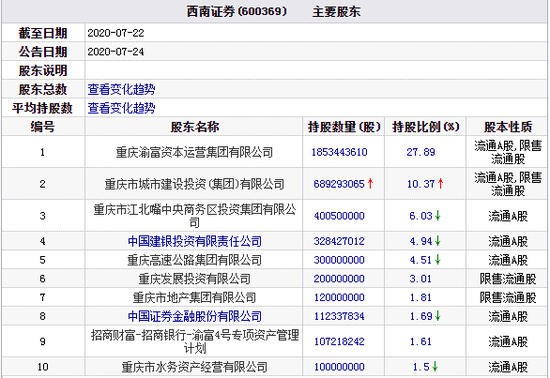Click 流通A股 in 江北嘴中央商务区 row

tap(508, 216)
